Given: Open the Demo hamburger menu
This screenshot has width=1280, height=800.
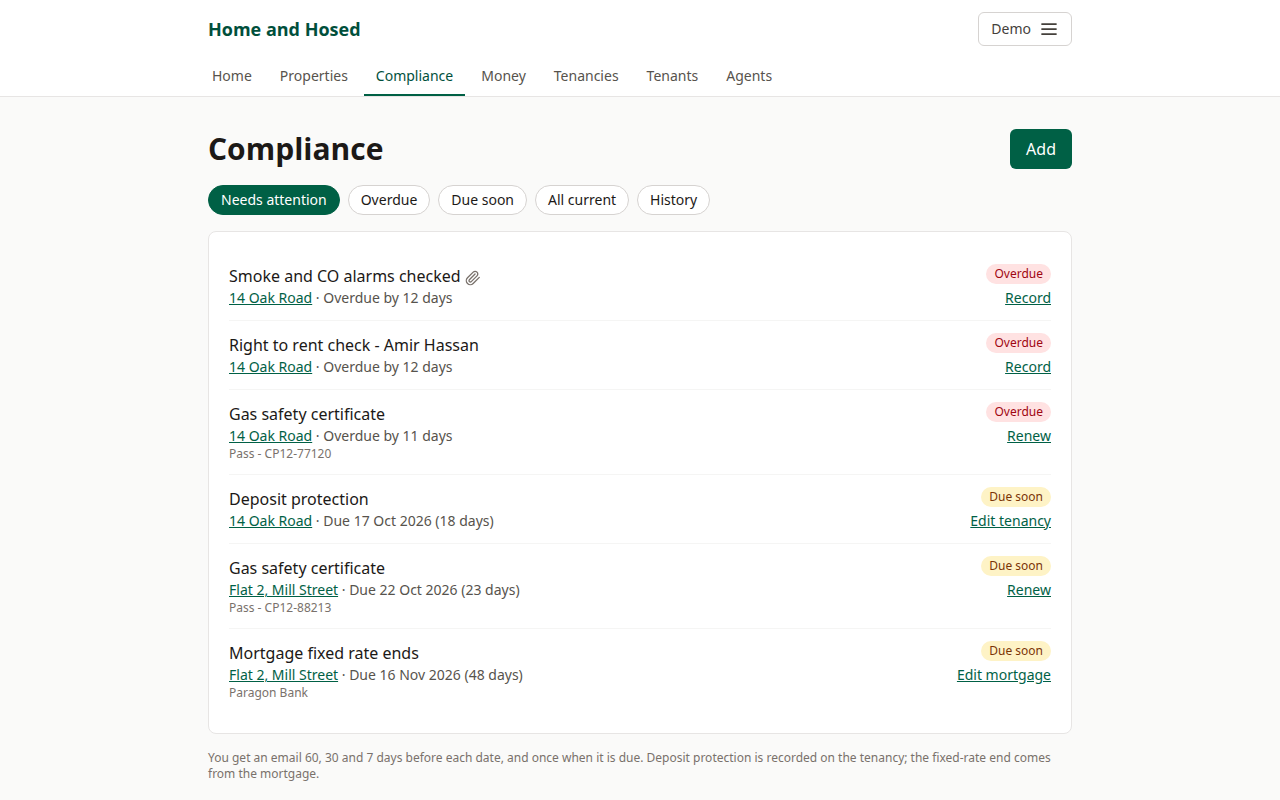Looking at the screenshot, I should click(1024, 29).
